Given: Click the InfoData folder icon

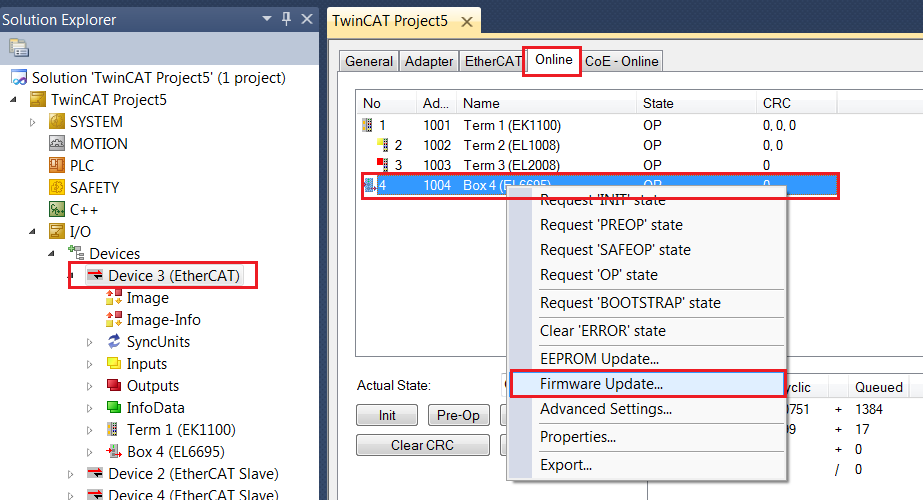Looking at the screenshot, I should 114,407.
